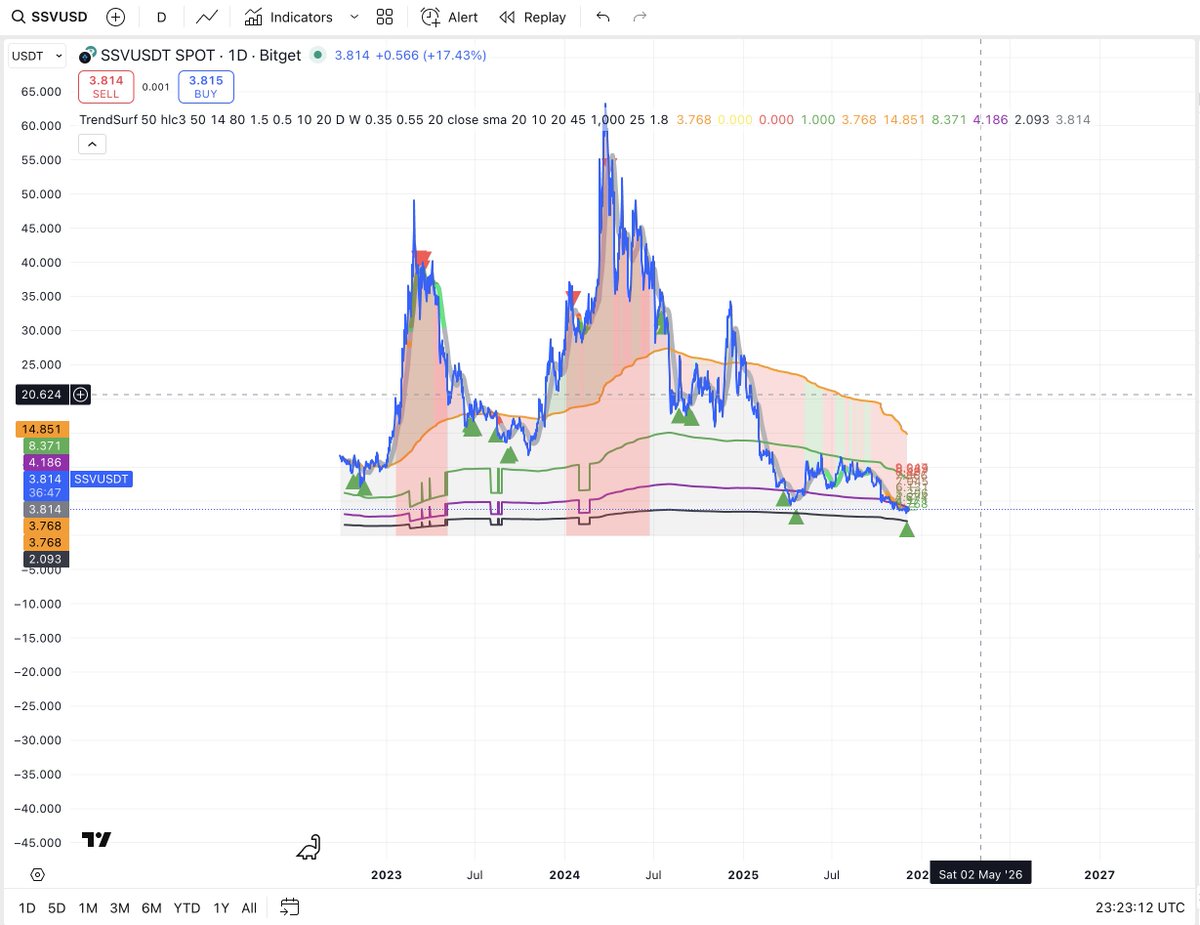The width and height of the screenshot is (1200, 925).
Task: Expand the Indicators favorites dropdown arrow
Action: point(354,17)
